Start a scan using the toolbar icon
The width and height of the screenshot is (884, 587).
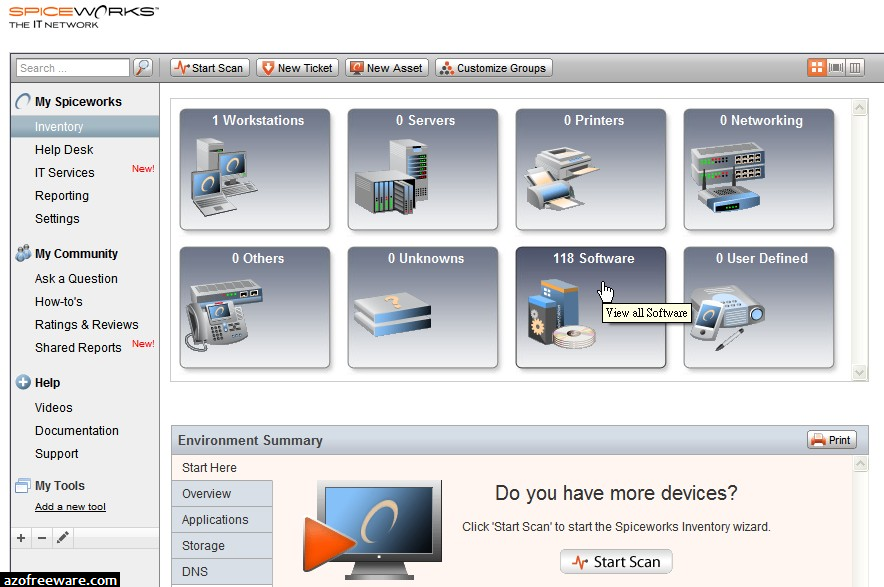pos(208,67)
